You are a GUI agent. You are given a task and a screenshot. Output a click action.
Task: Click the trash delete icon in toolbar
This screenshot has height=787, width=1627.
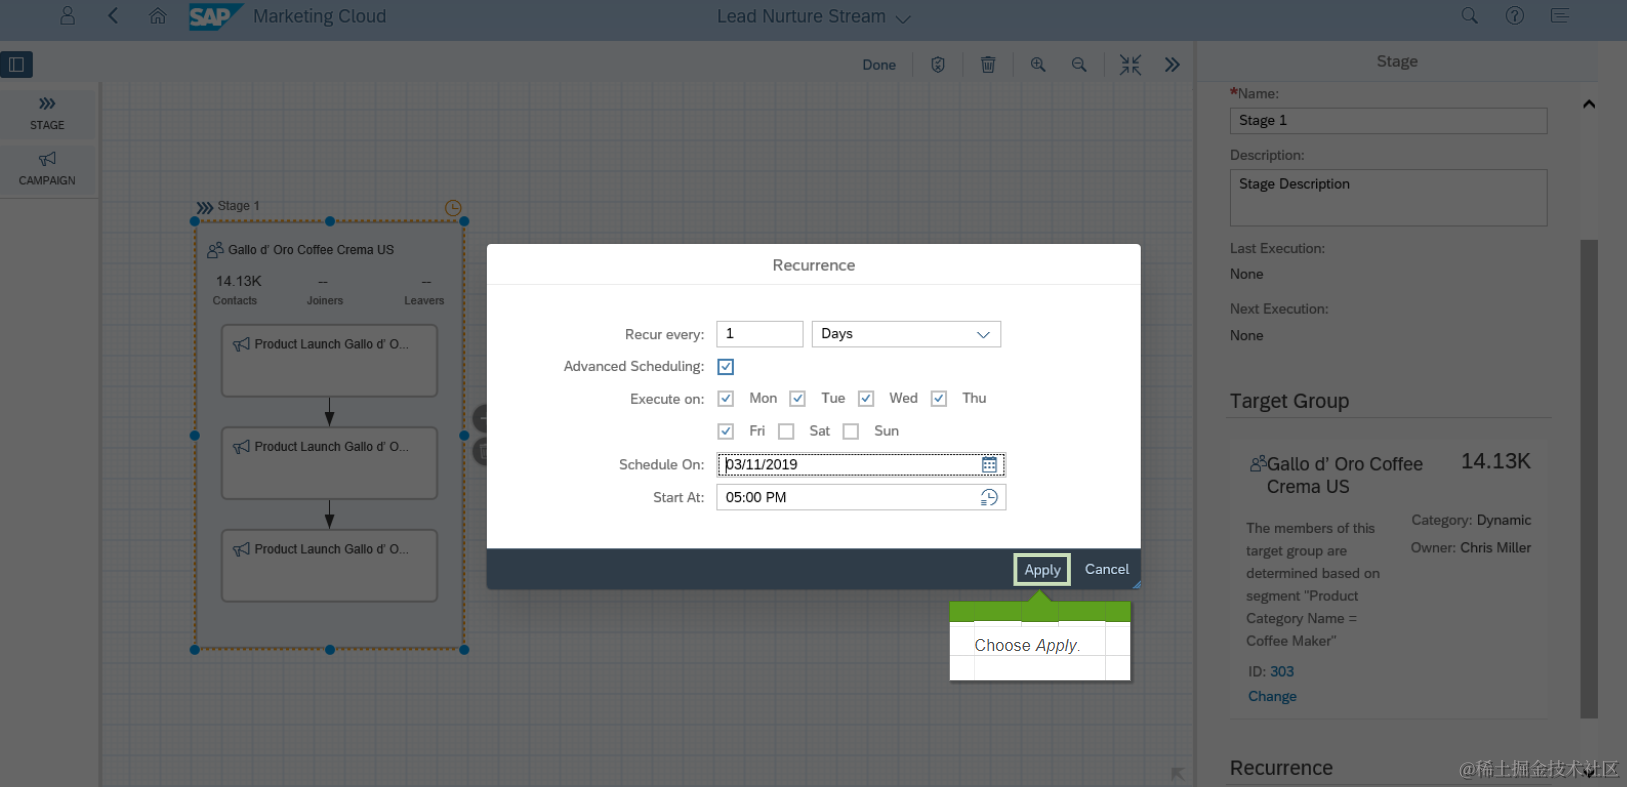(988, 65)
